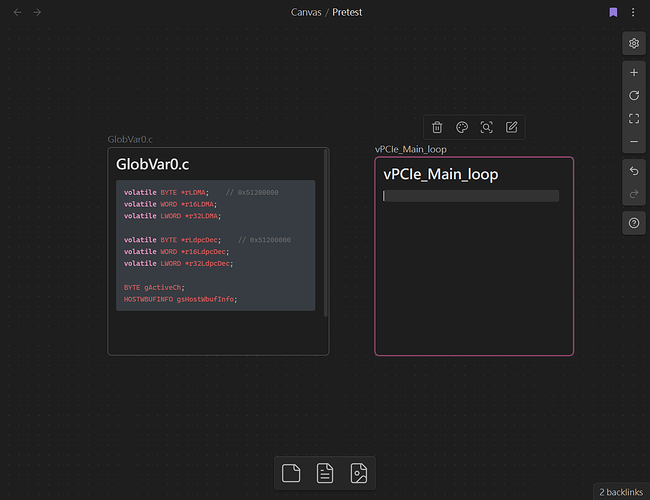Delete the selected card with trash icon
Image resolution: width=650 pixels, height=500 pixels.
click(437, 127)
